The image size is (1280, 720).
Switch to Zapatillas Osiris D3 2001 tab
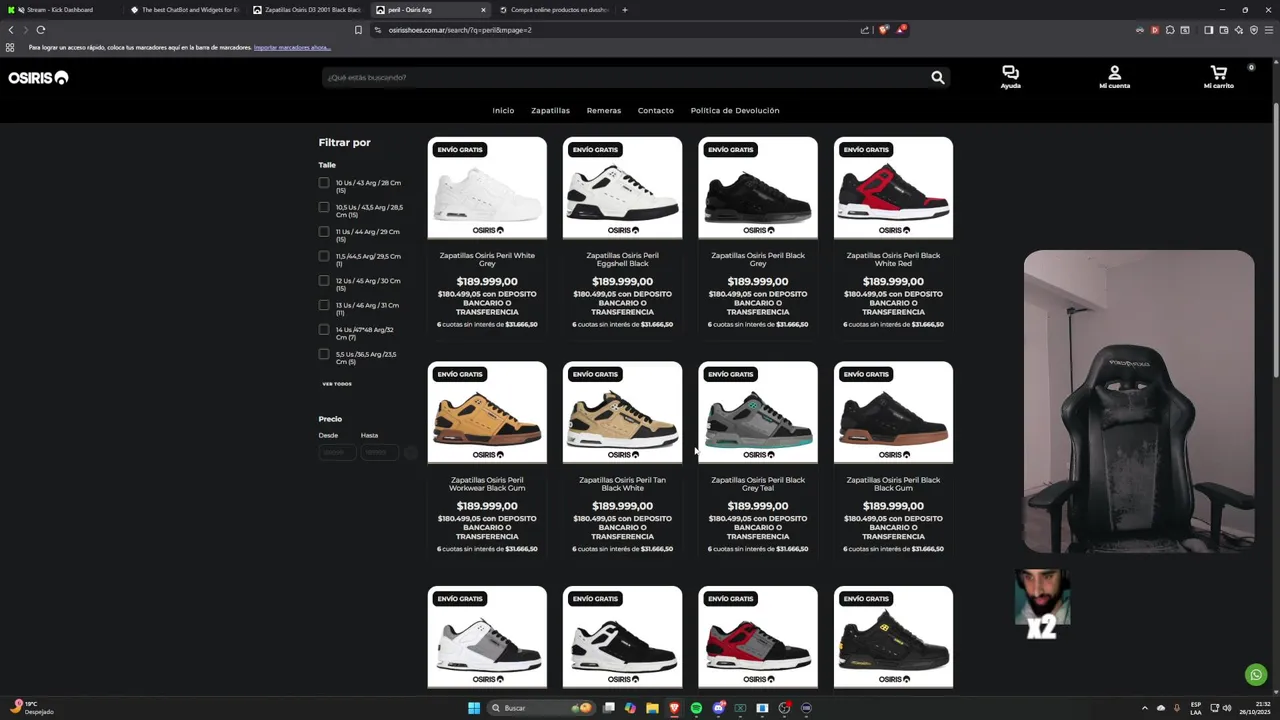pos(308,10)
